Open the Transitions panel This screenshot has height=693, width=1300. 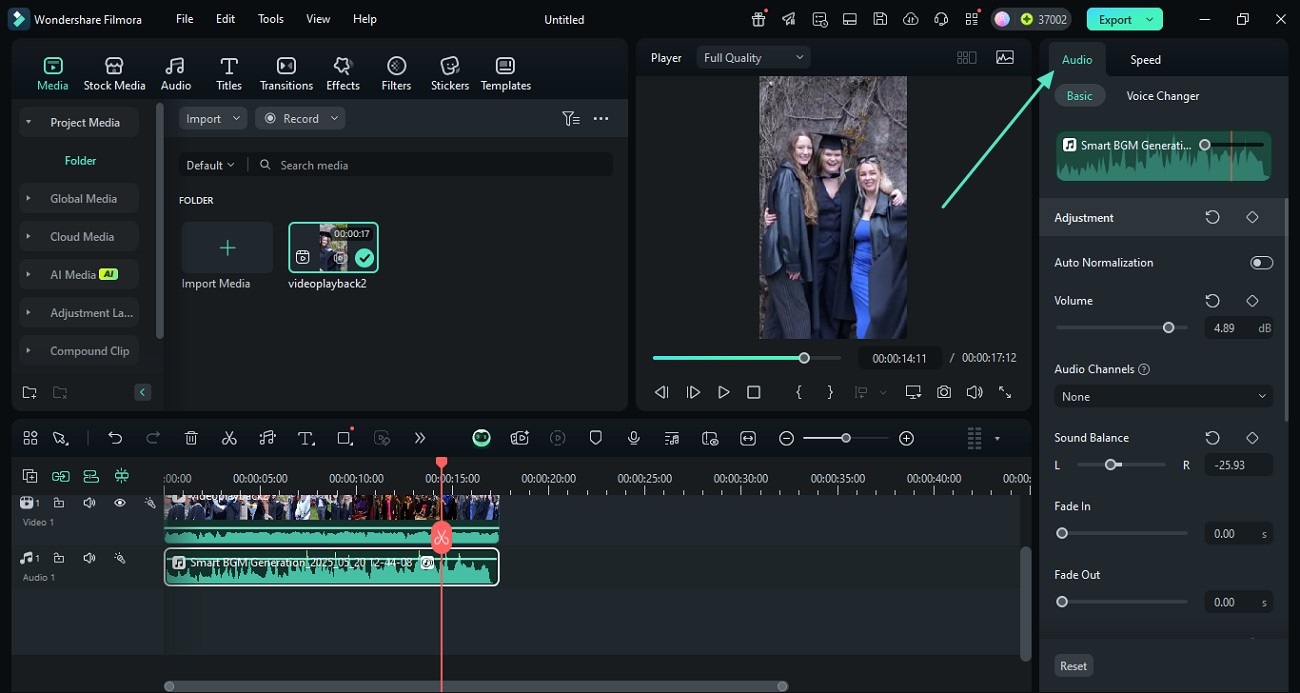[x=286, y=73]
